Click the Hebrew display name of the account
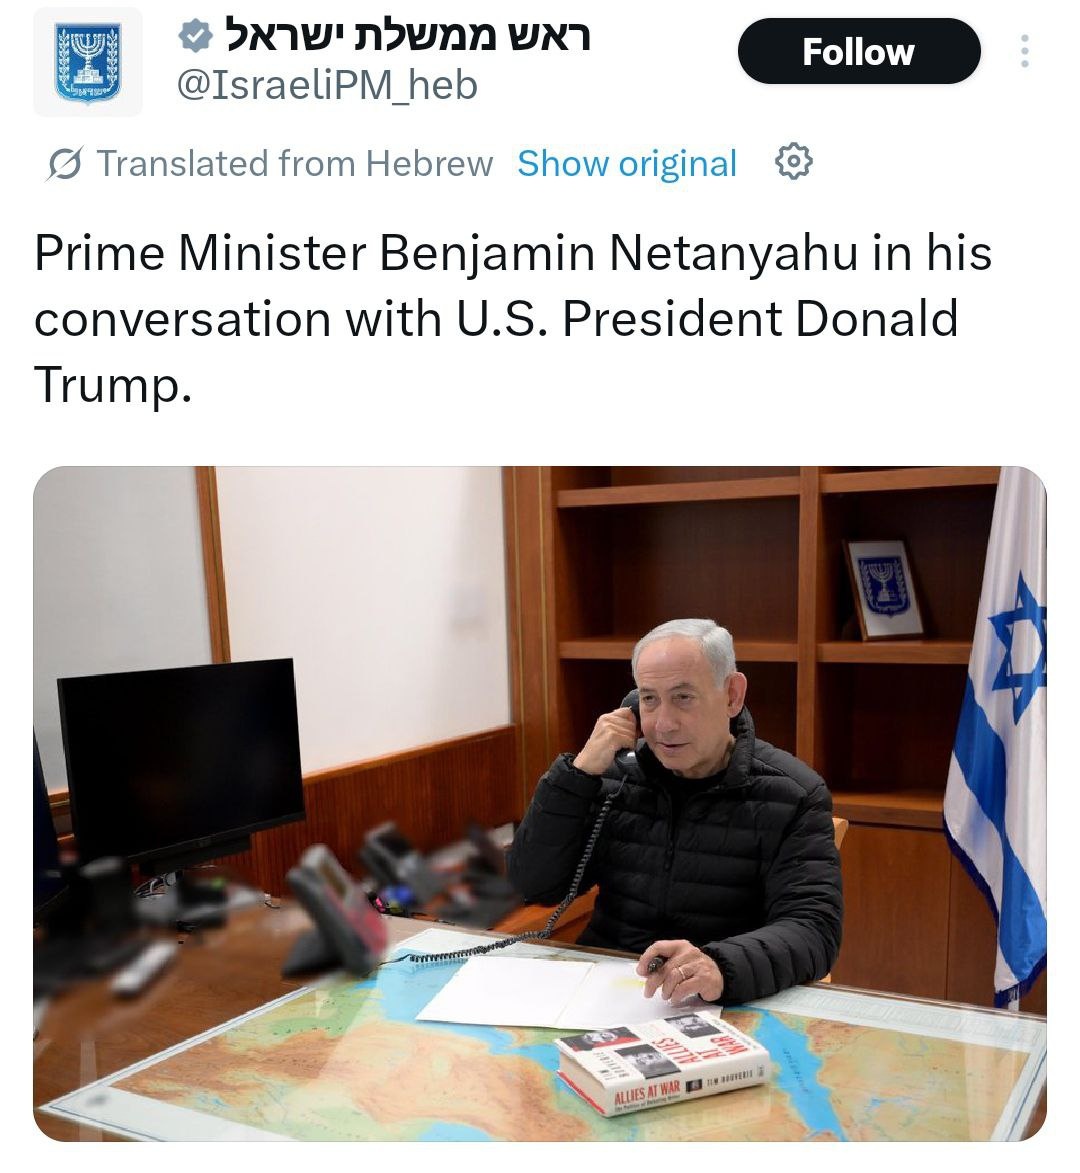Screen dimensions: 1080x1173 pyautogui.click(x=408, y=35)
